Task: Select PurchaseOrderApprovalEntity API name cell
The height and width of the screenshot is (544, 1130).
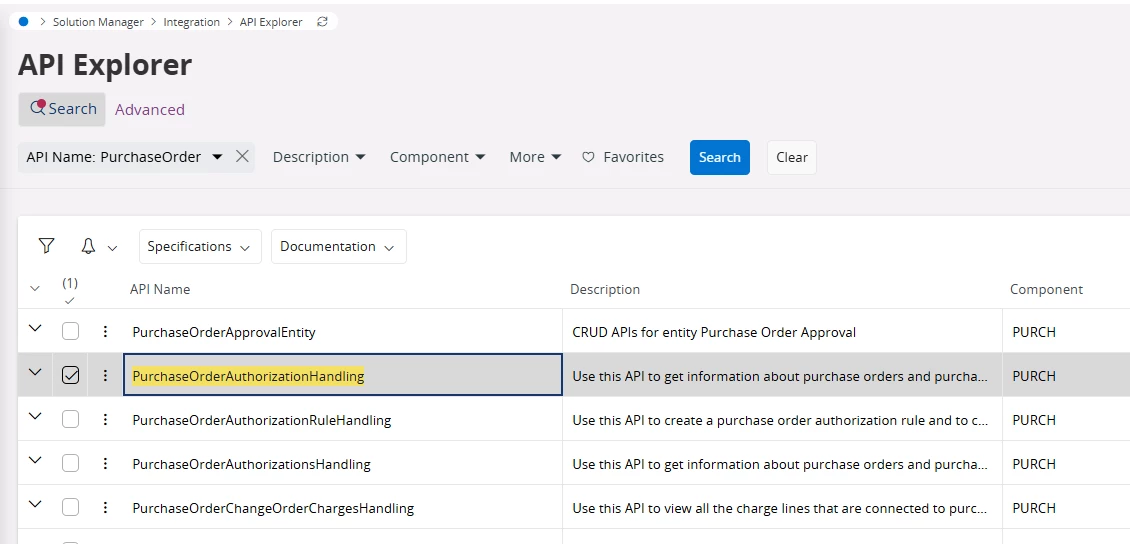Action: [343, 332]
